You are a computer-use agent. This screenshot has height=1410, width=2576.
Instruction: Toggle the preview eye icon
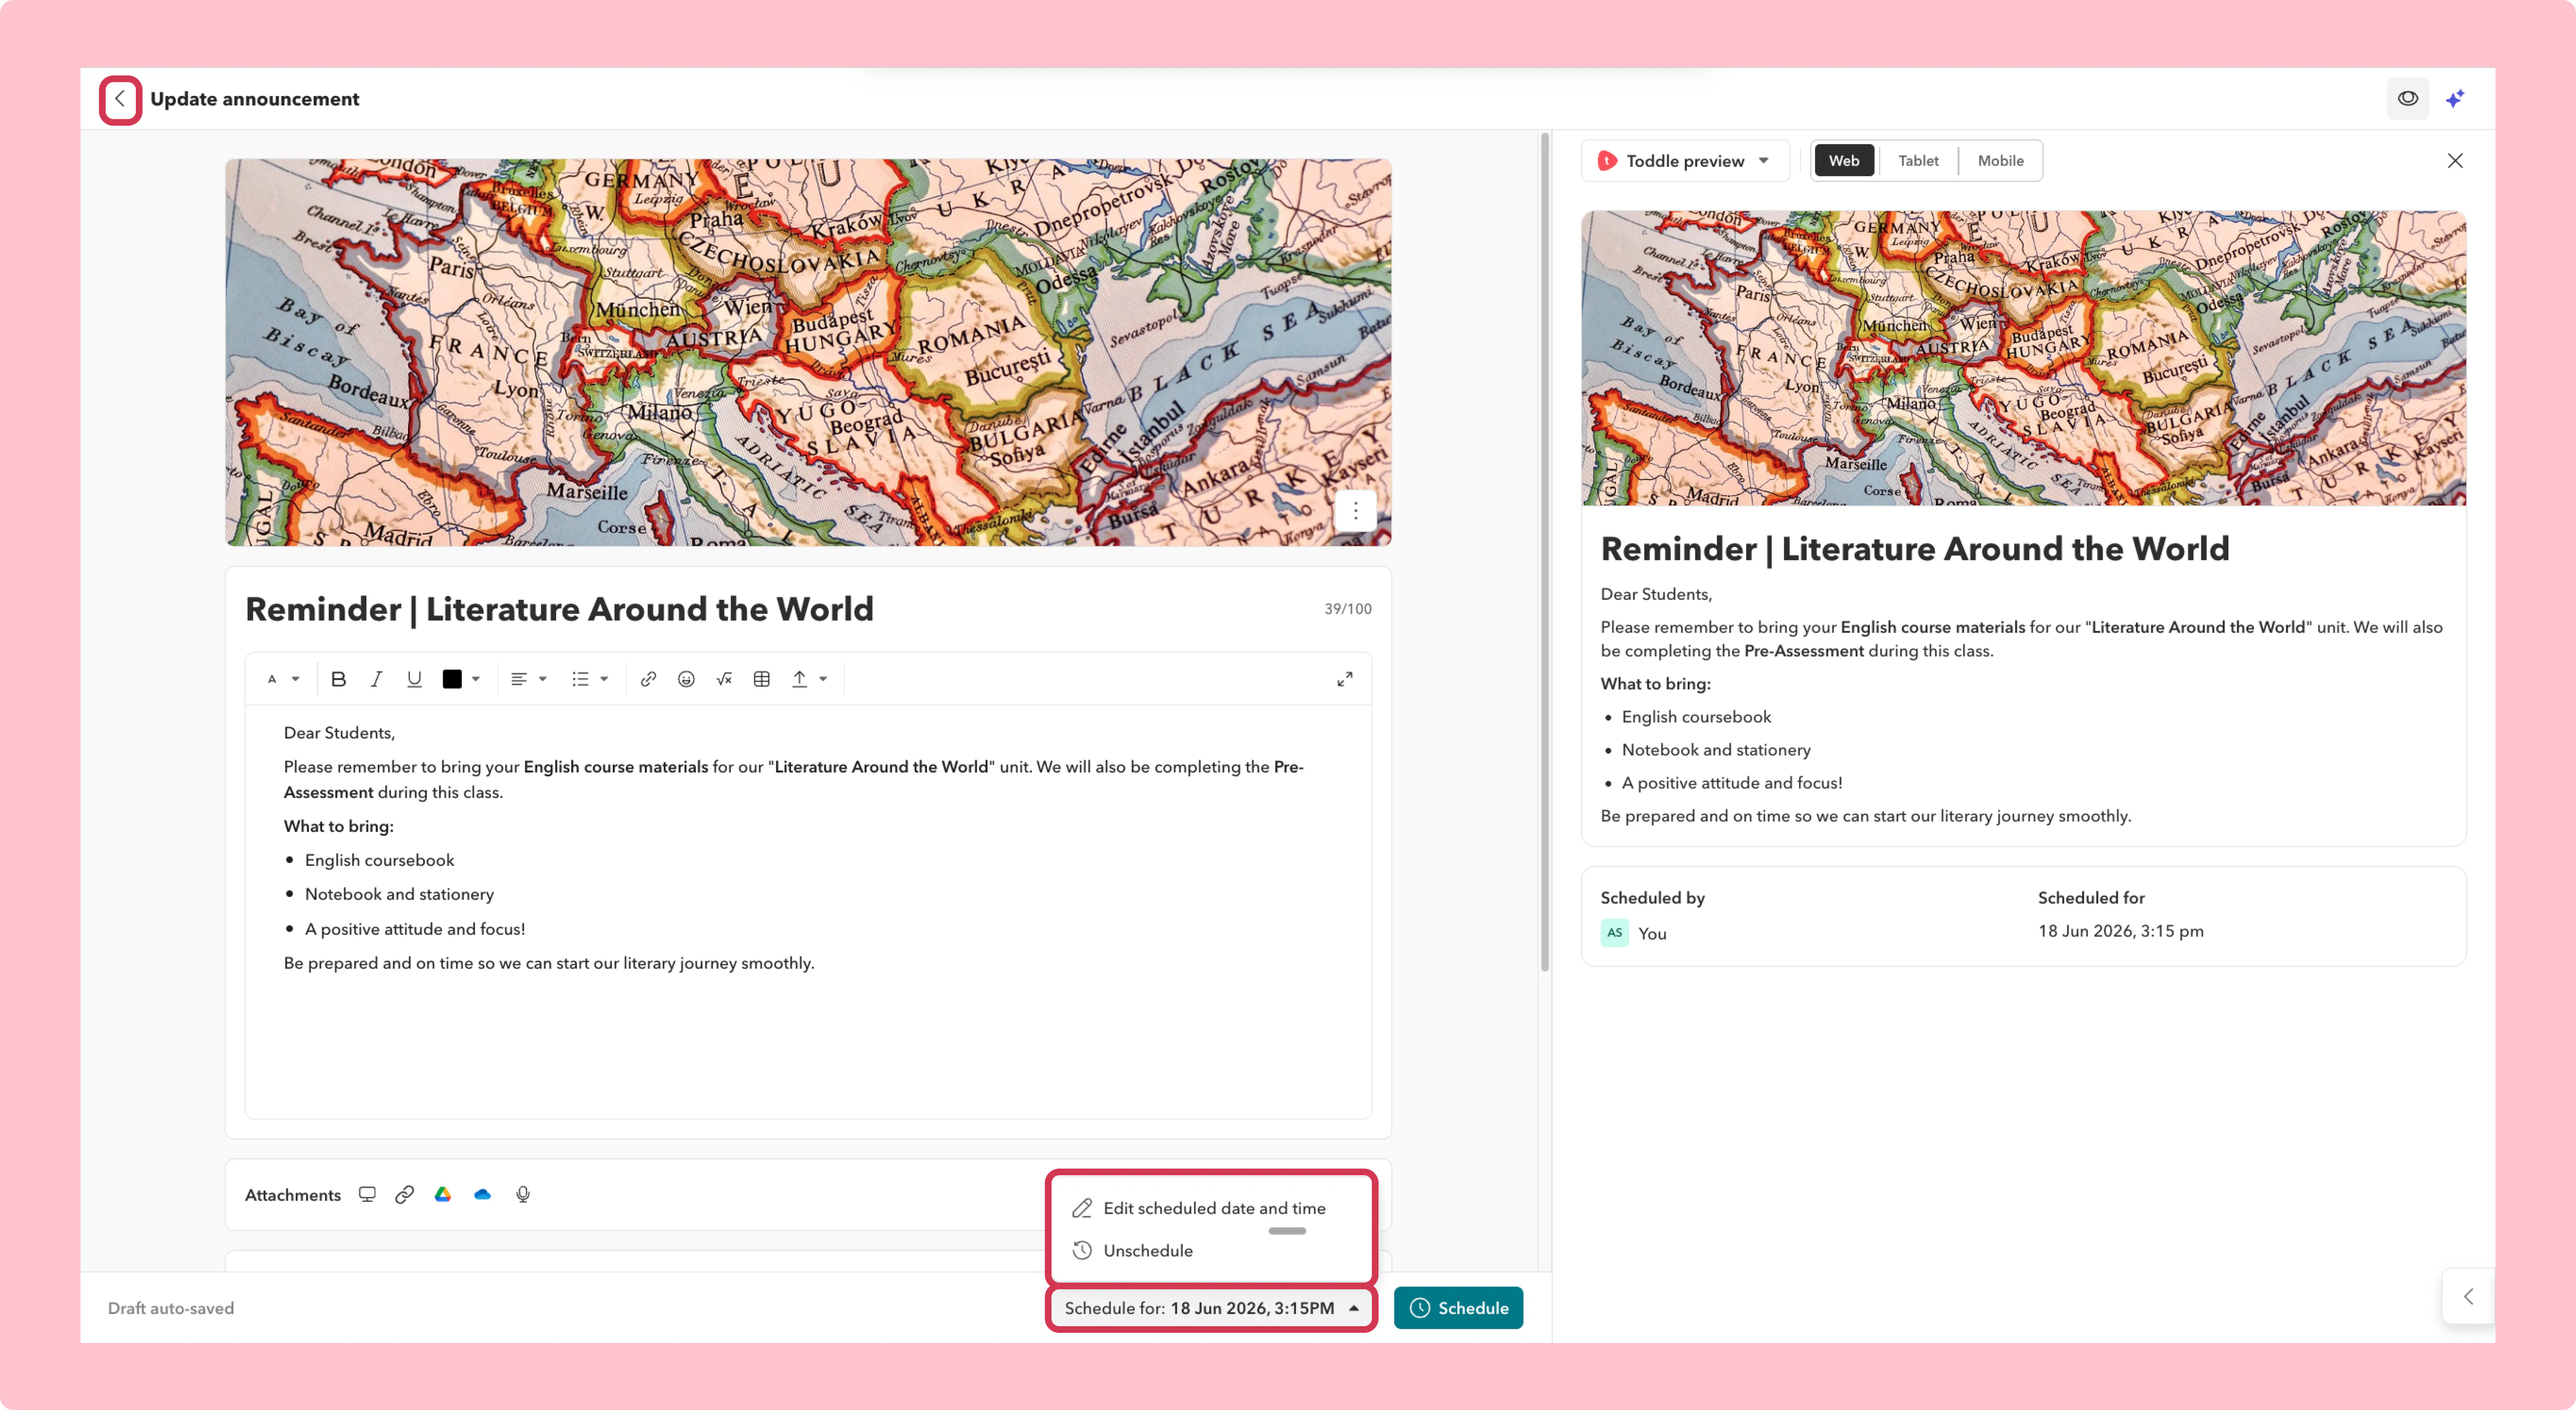pyautogui.click(x=2407, y=99)
